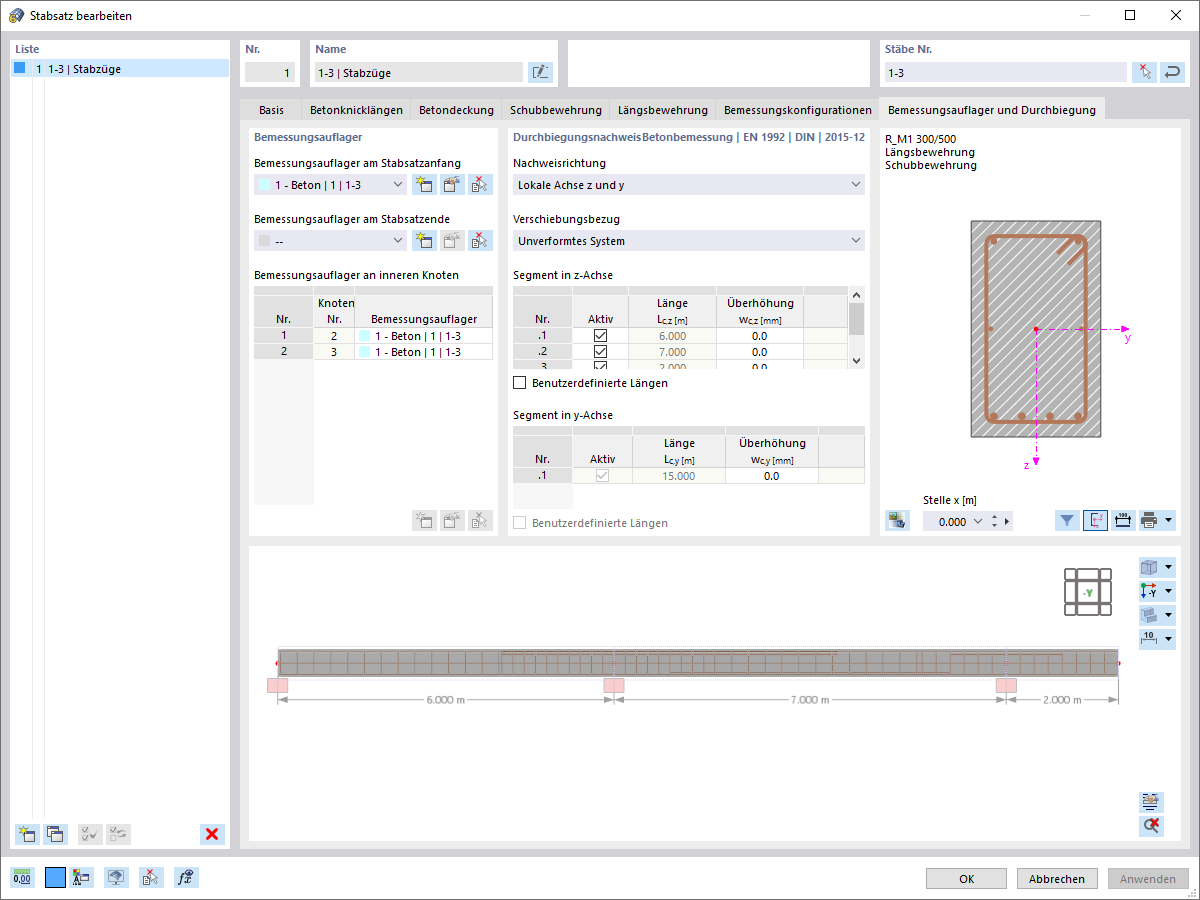Create a new member set in list

(27, 834)
